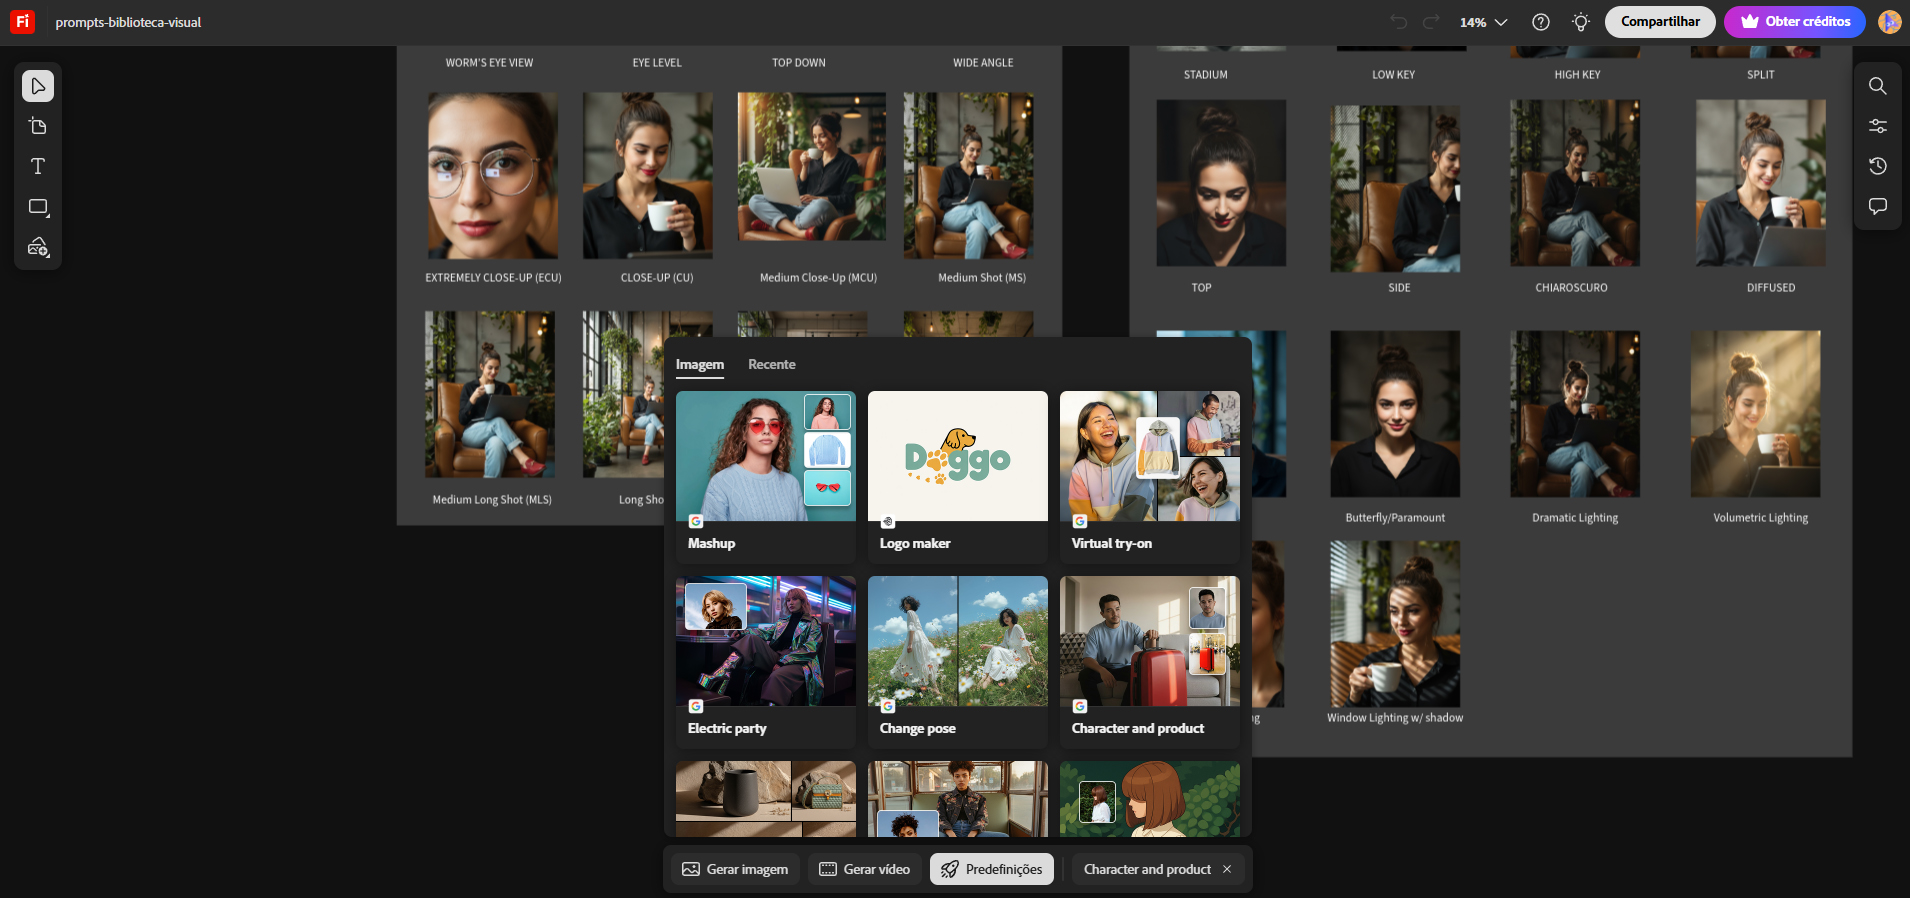Screen dimensions: 1910x898
Task: Select the Gerar vídeo mode
Action: [x=864, y=869]
